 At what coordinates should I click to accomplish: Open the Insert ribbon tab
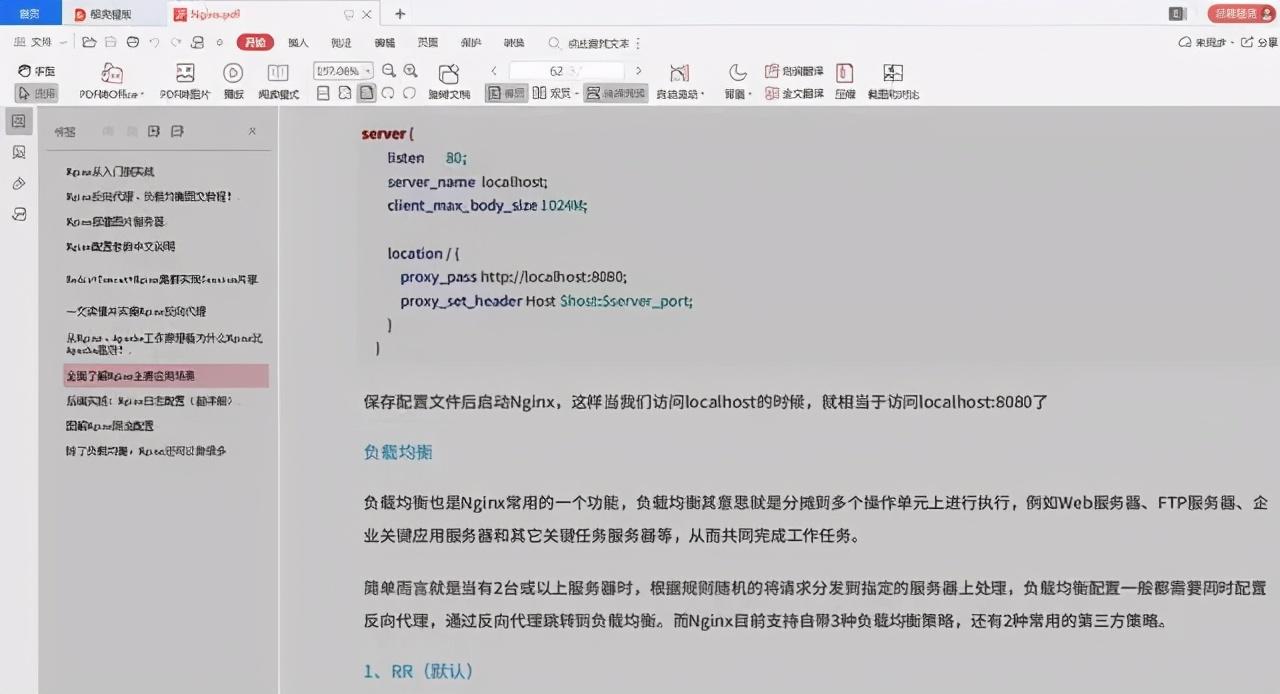pyautogui.click(x=298, y=42)
